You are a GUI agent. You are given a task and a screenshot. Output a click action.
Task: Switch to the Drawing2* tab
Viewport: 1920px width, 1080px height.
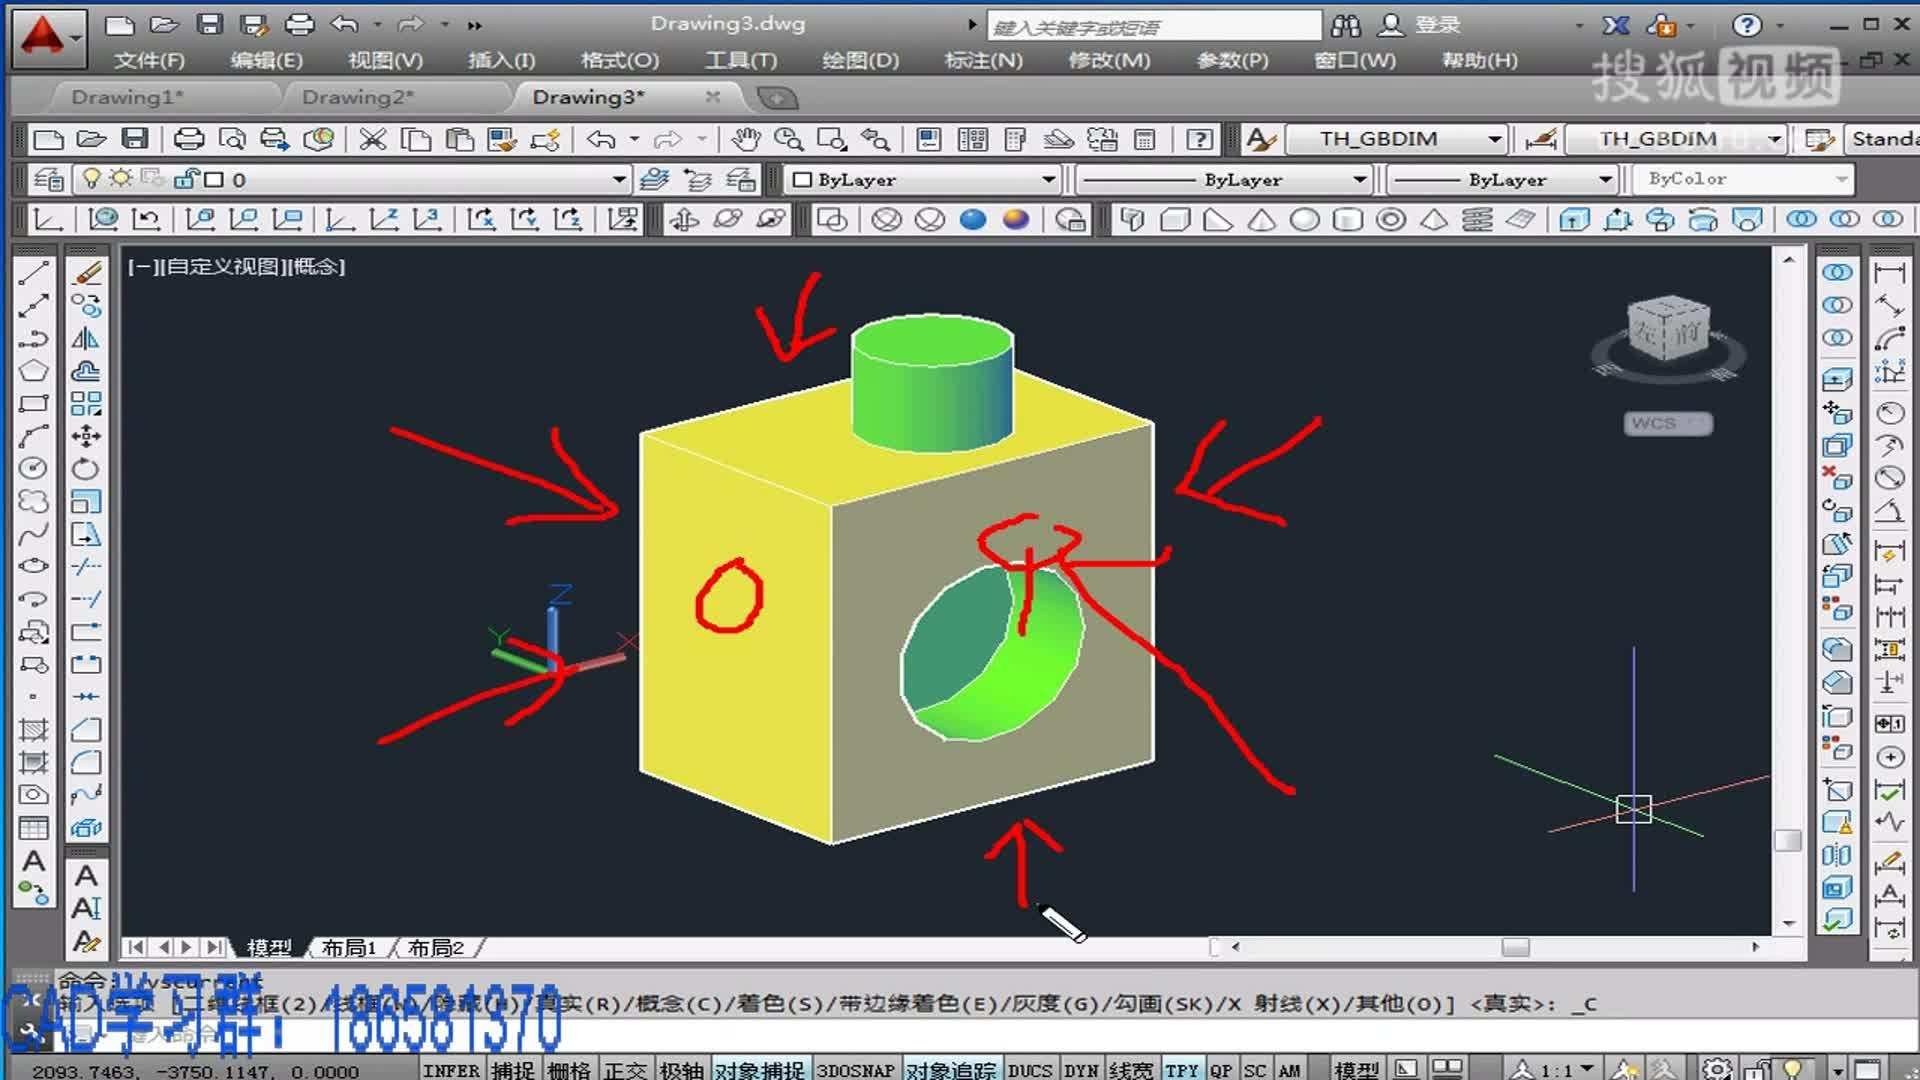tap(356, 97)
